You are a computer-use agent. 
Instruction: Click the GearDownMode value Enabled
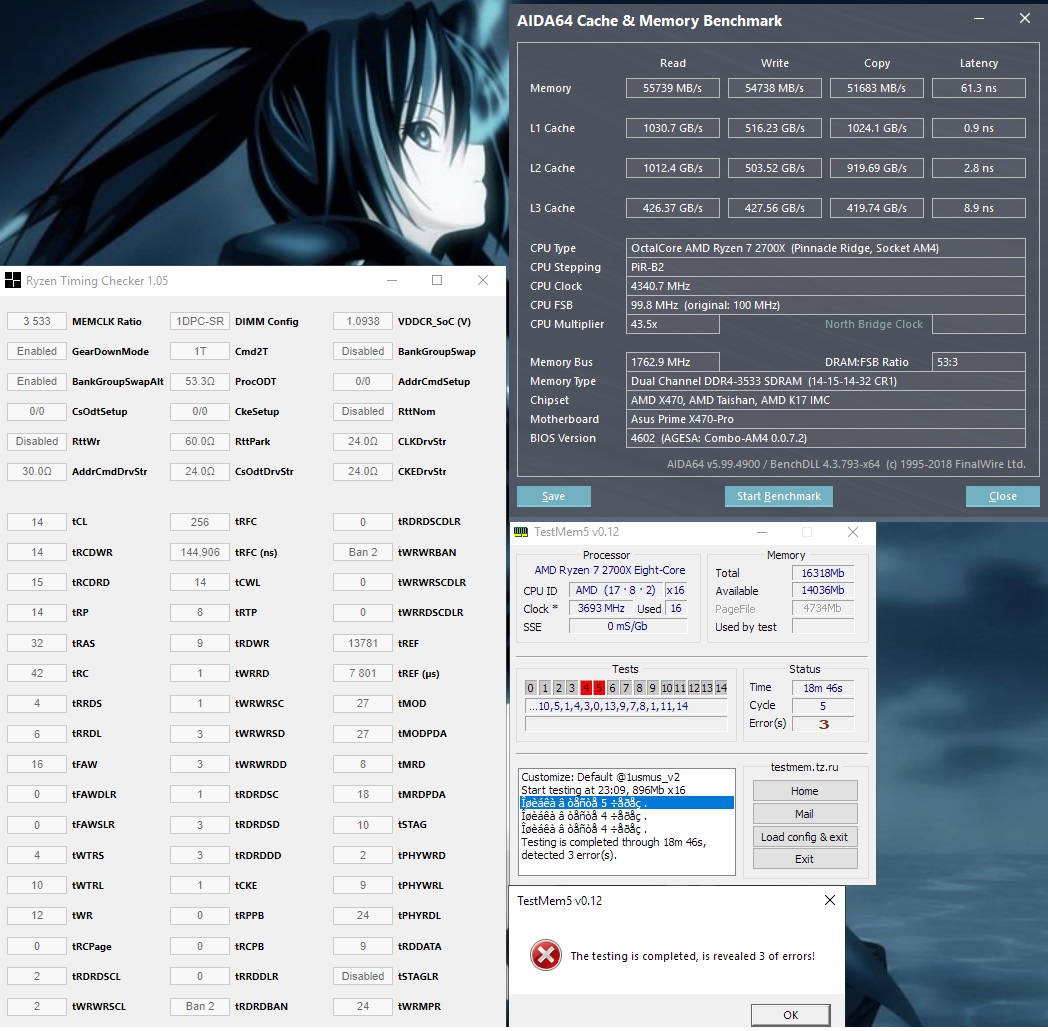pos(37,351)
